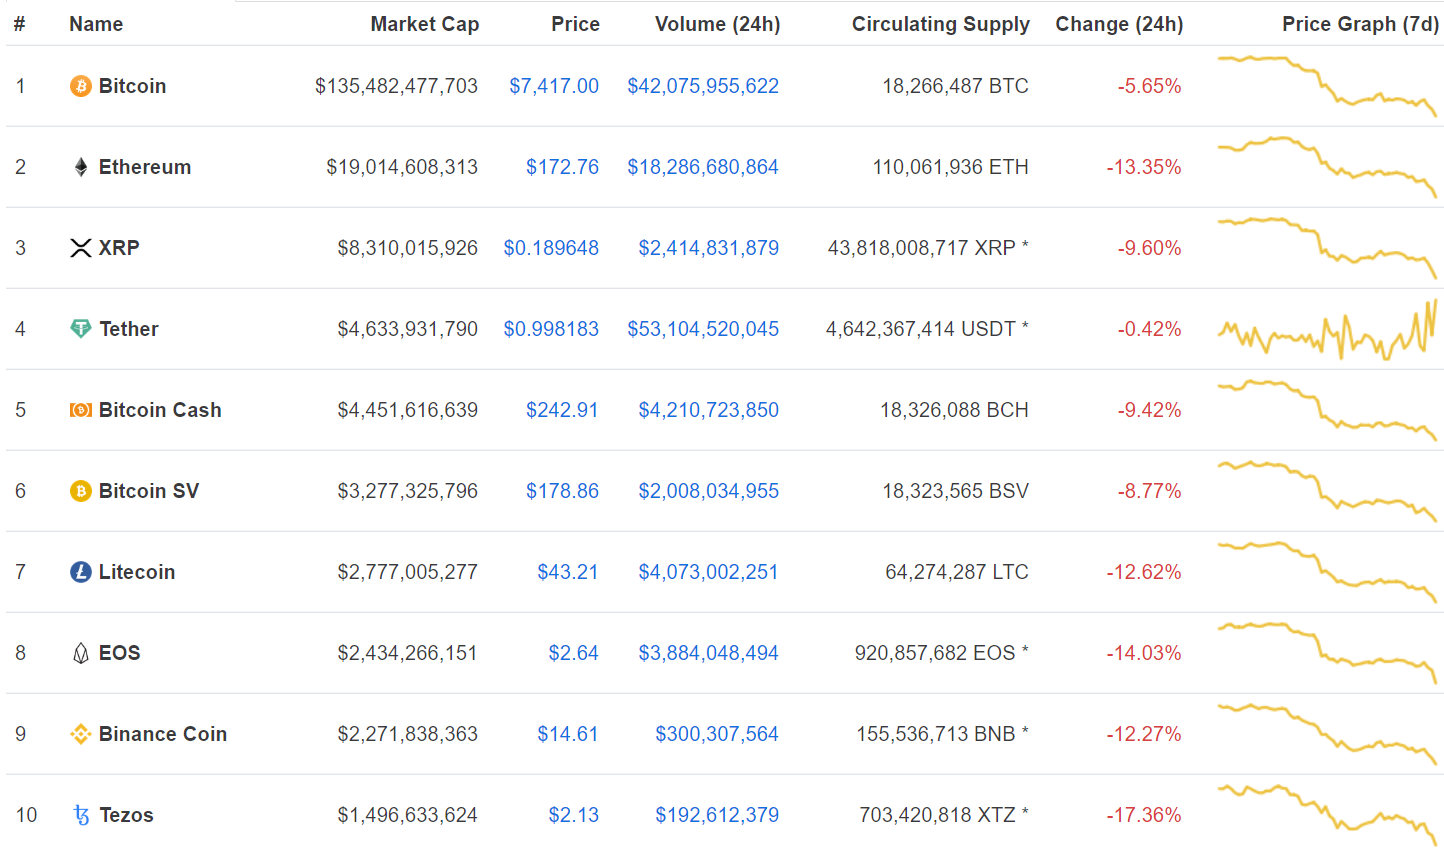
Task: View Bitcoin 7-day price graph
Action: tap(1327, 86)
